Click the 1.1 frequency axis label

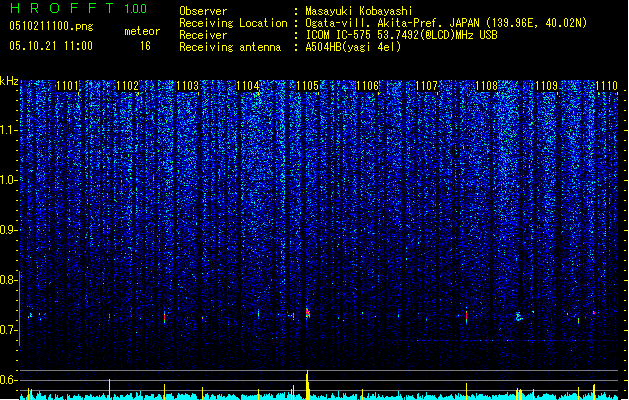pyautogui.click(x=9, y=130)
